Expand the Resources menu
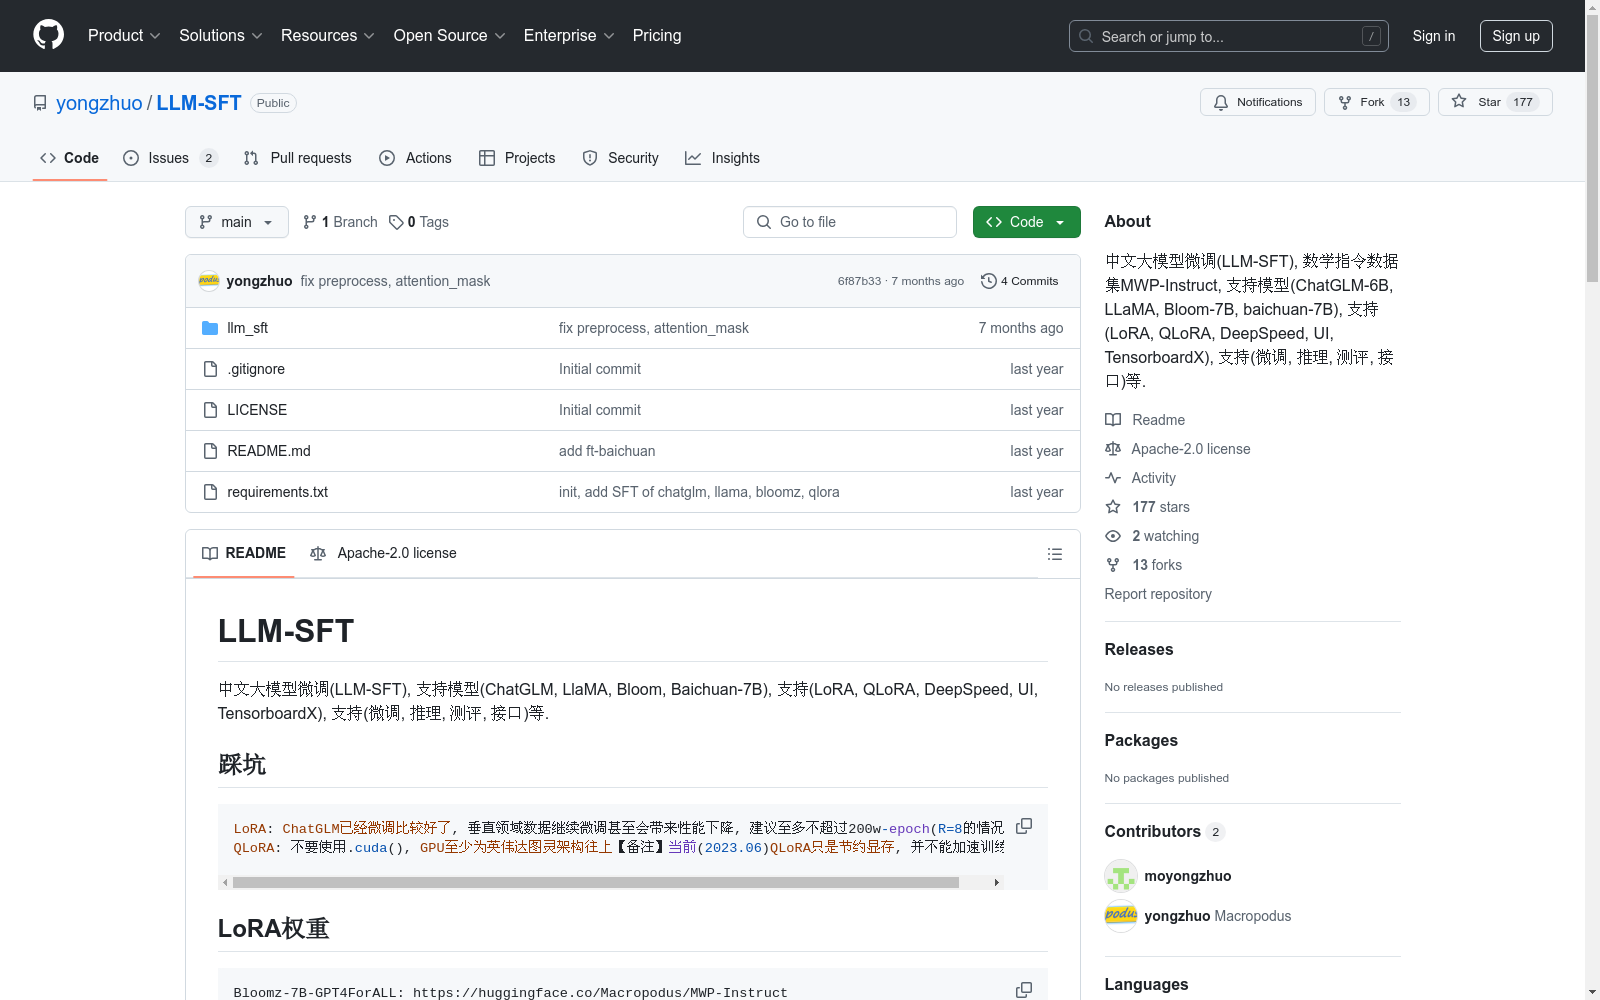The image size is (1600, 1000). pos(328,36)
